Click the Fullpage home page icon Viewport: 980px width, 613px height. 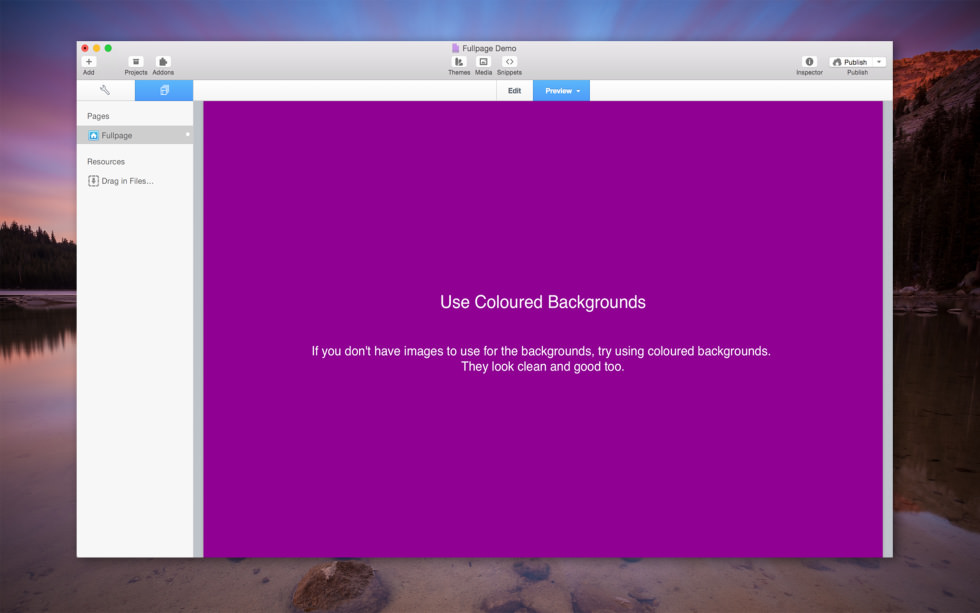(x=93, y=135)
